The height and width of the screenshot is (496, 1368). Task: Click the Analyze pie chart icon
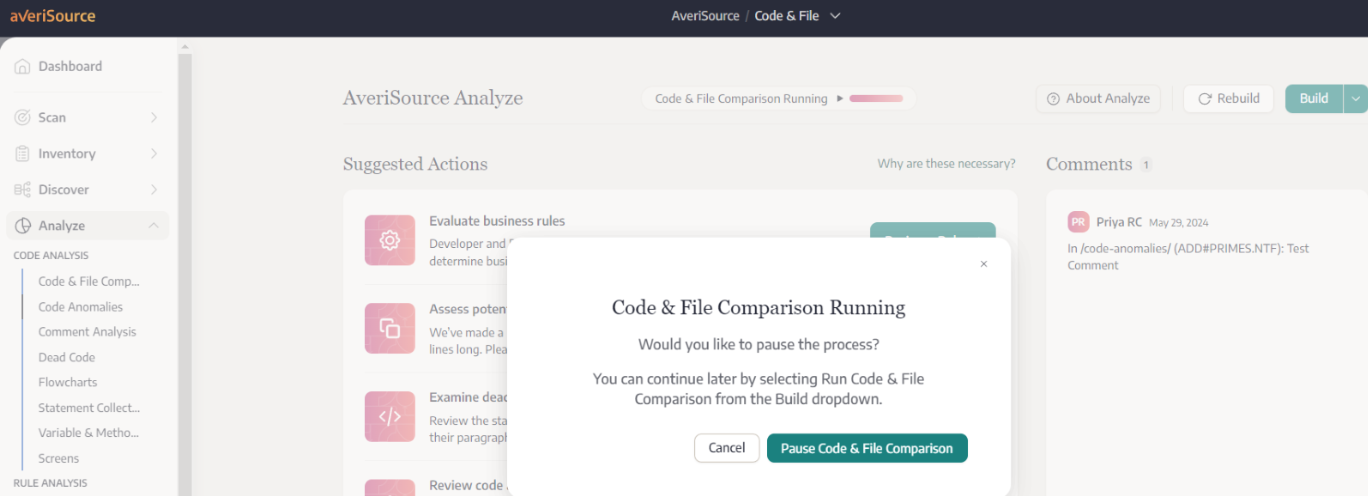point(22,226)
